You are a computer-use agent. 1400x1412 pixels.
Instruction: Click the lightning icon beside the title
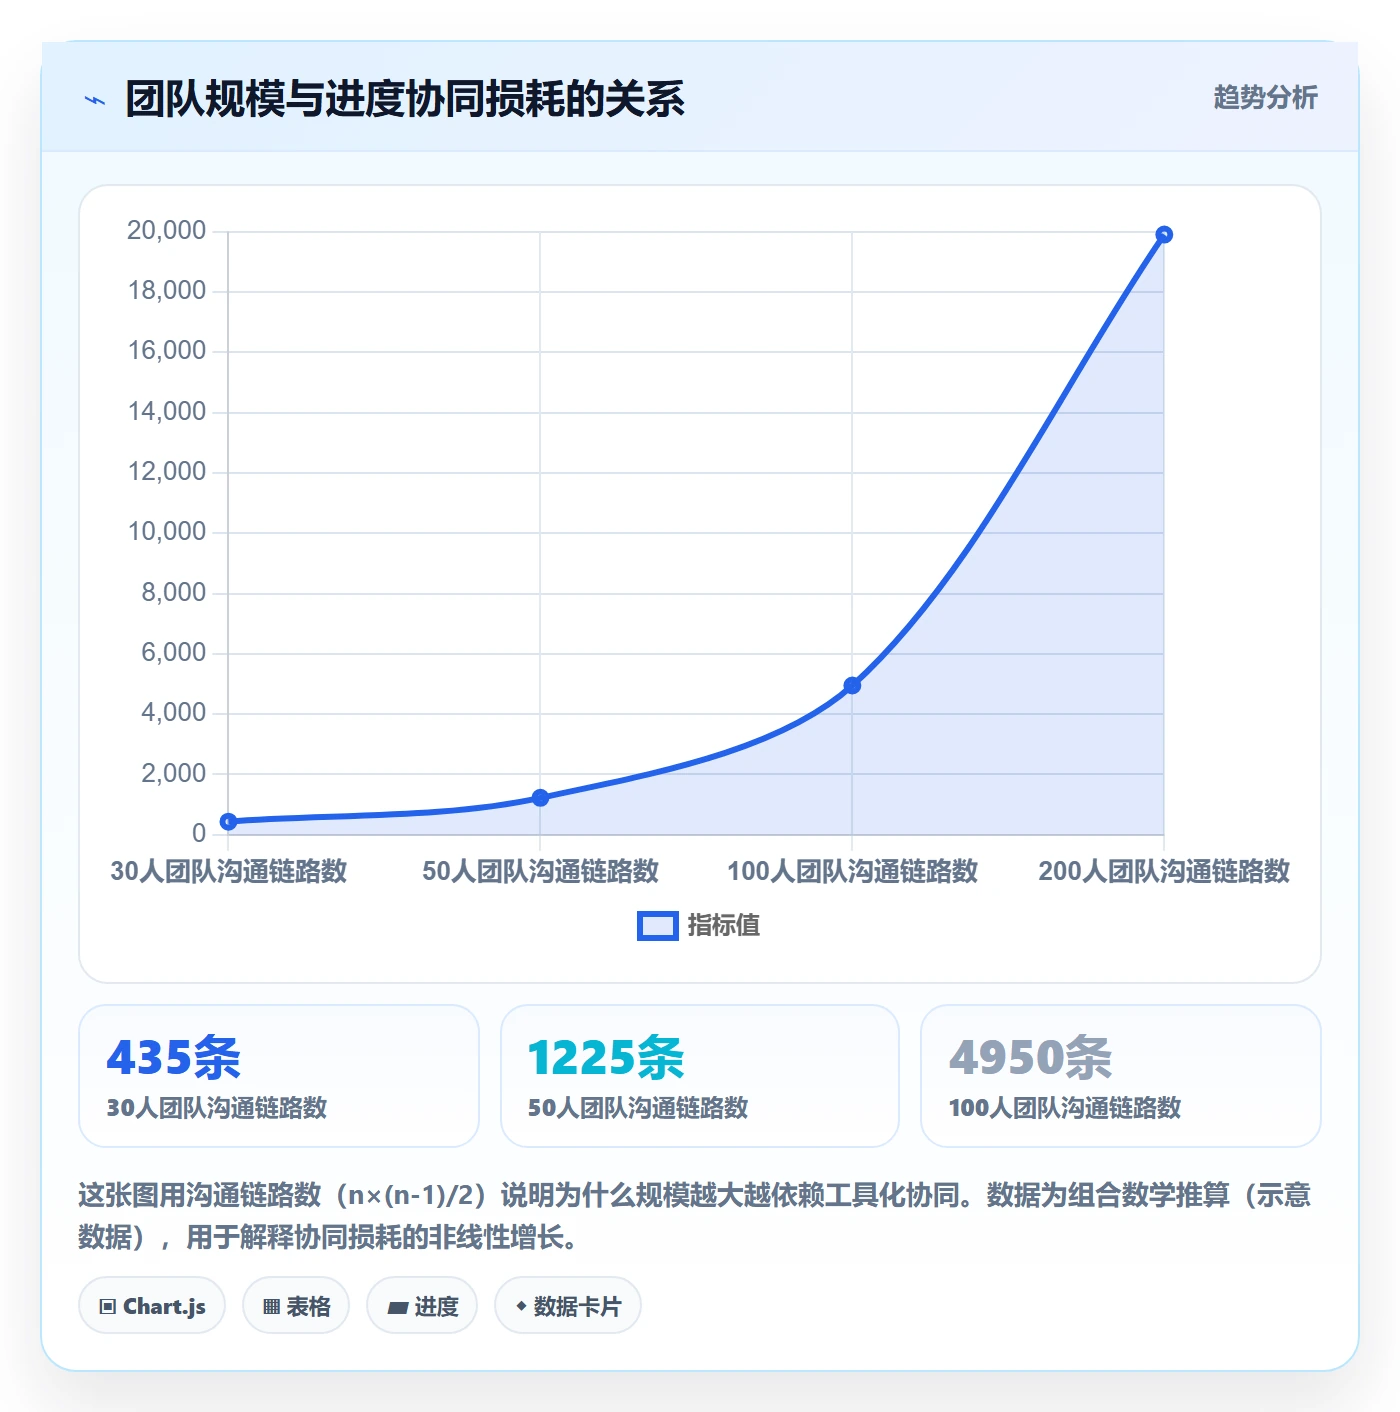[95, 100]
